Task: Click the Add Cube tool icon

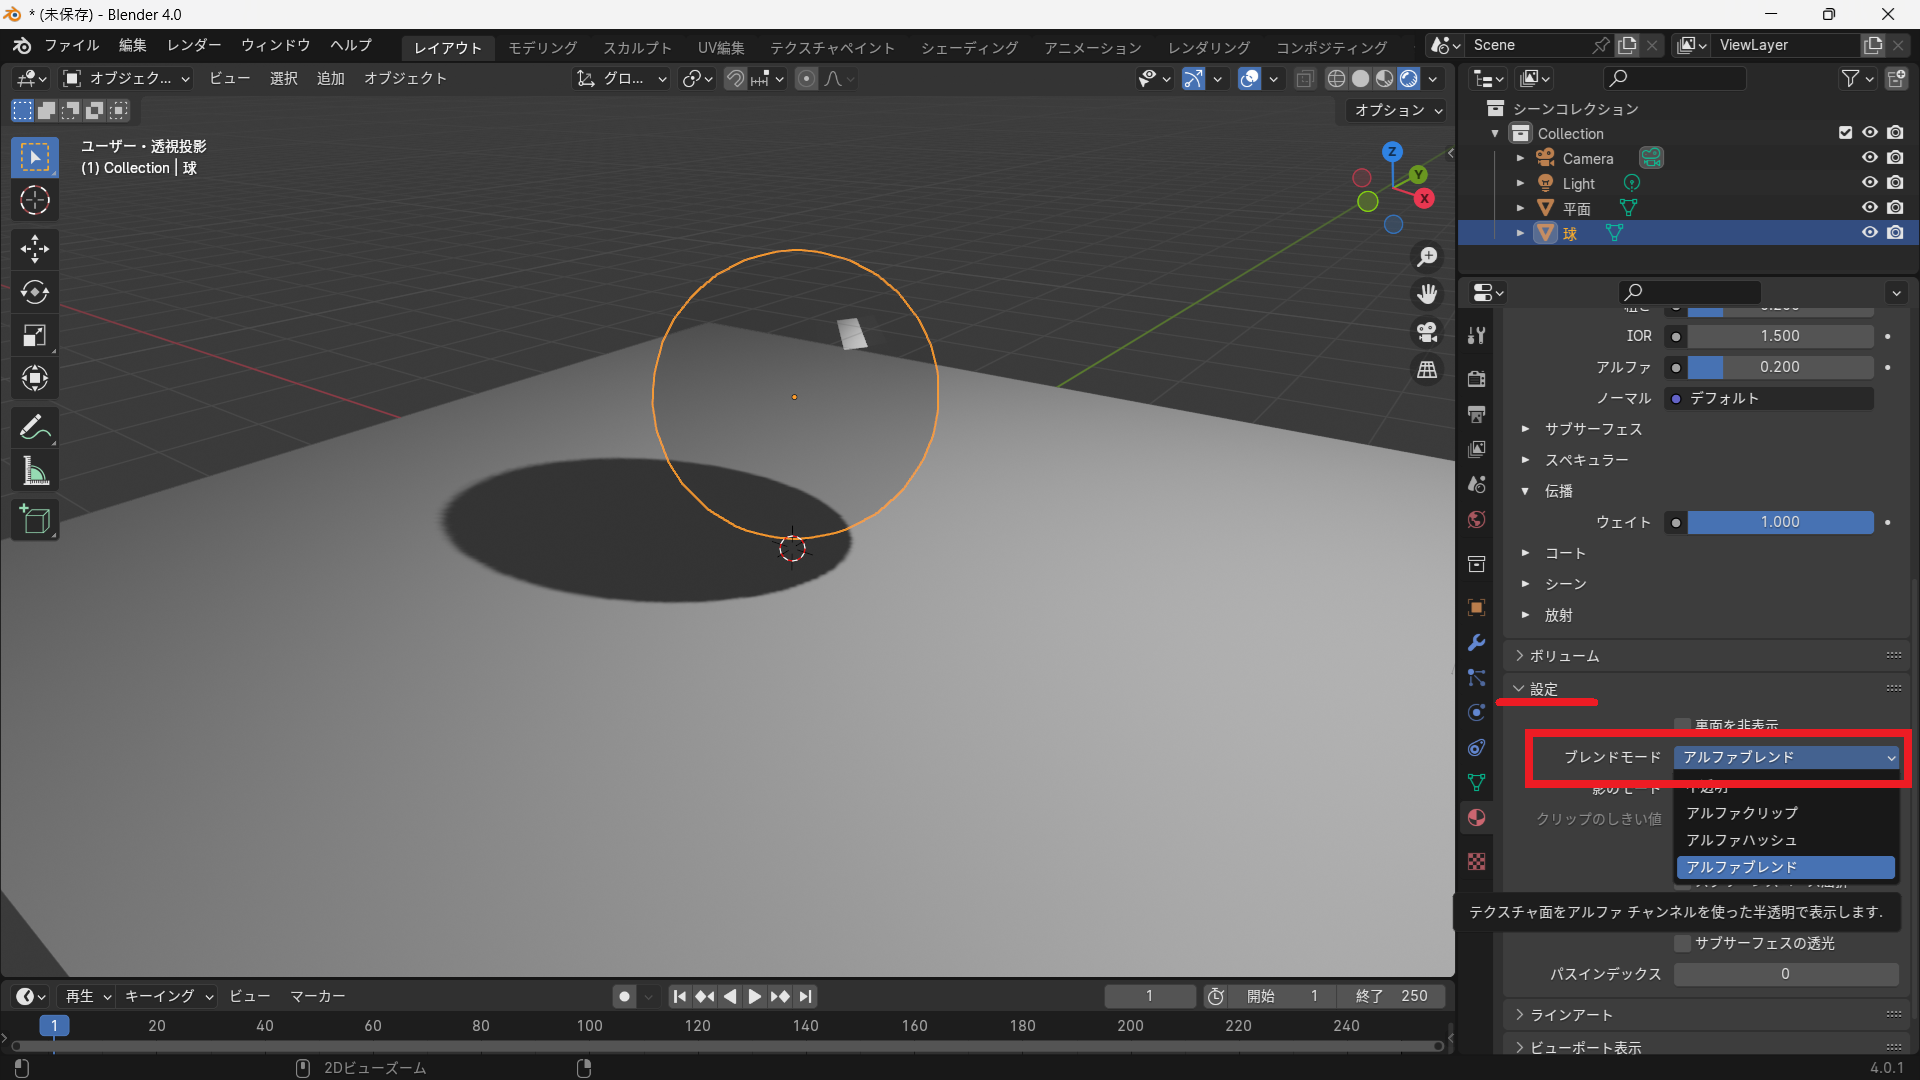Action: tap(35, 520)
